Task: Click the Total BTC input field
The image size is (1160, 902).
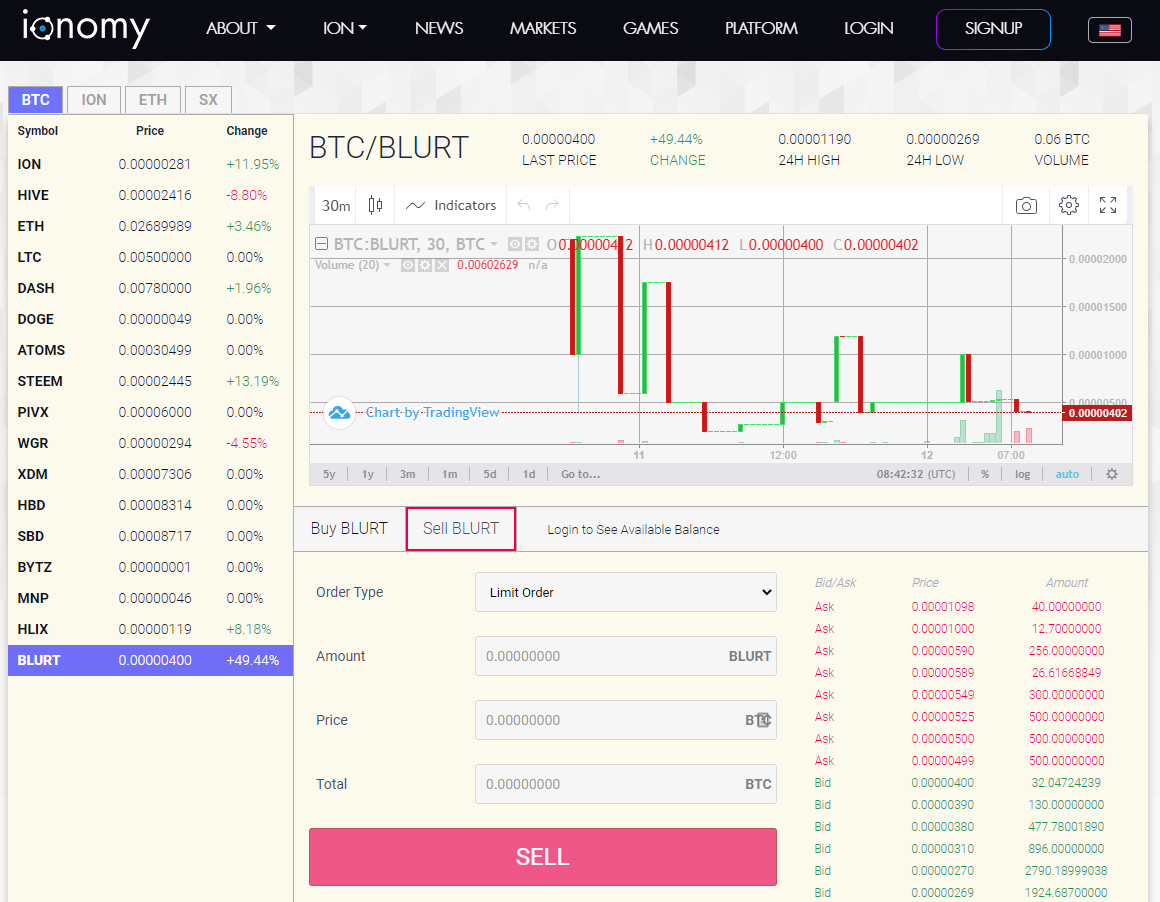Action: click(626, 784)
